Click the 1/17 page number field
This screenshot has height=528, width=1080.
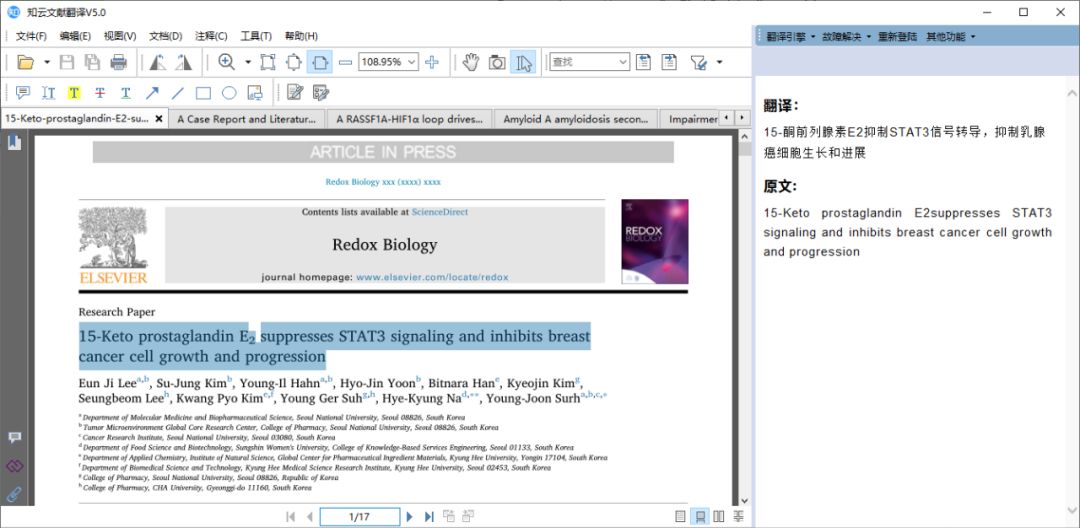360,516
